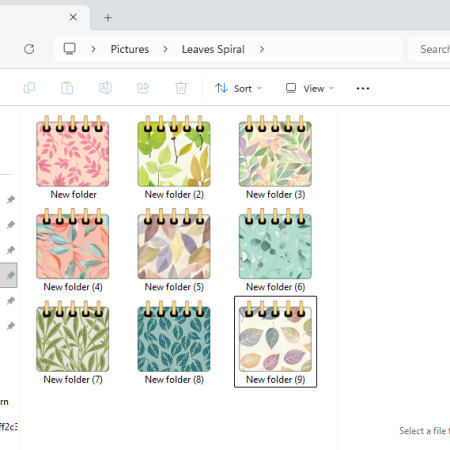The height and width of the screenshot is (450, 450).
Task: Click the Rename icon in toolbar
Action: [105, 88]
